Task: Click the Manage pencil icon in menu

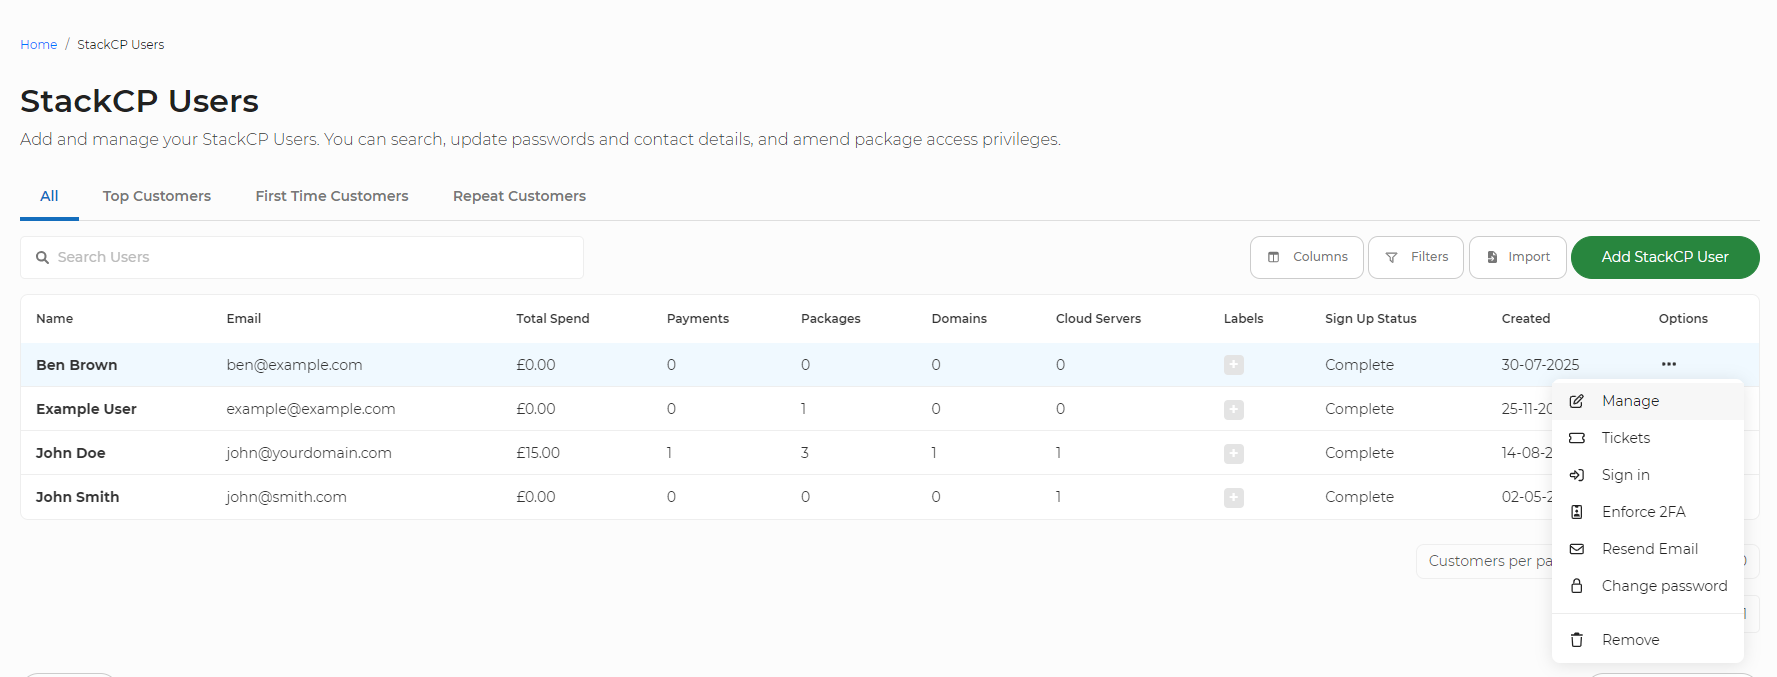Action: (x=1577, y=401)
